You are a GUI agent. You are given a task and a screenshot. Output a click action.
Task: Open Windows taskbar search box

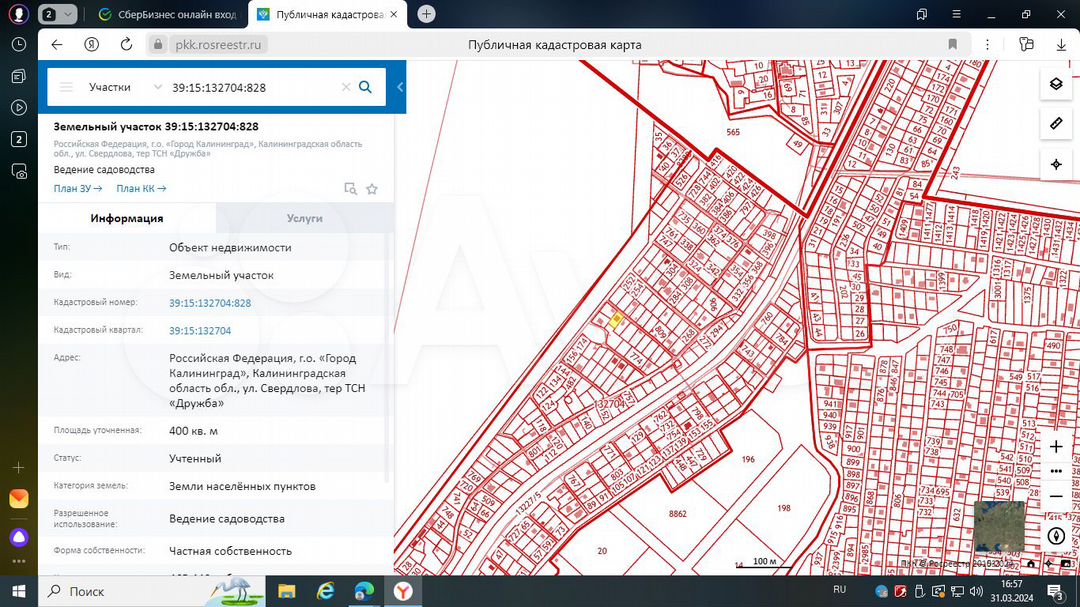click(120, 592)
